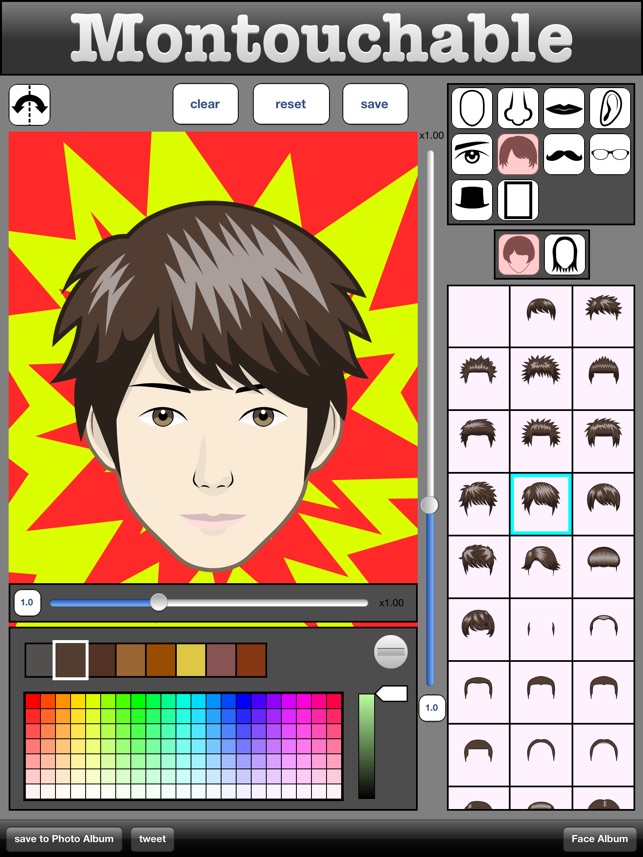This screenshot has height=857, width=643.
Task: Choose hairstyle left of cyan-selected one
Action: (x=478, y=504)
